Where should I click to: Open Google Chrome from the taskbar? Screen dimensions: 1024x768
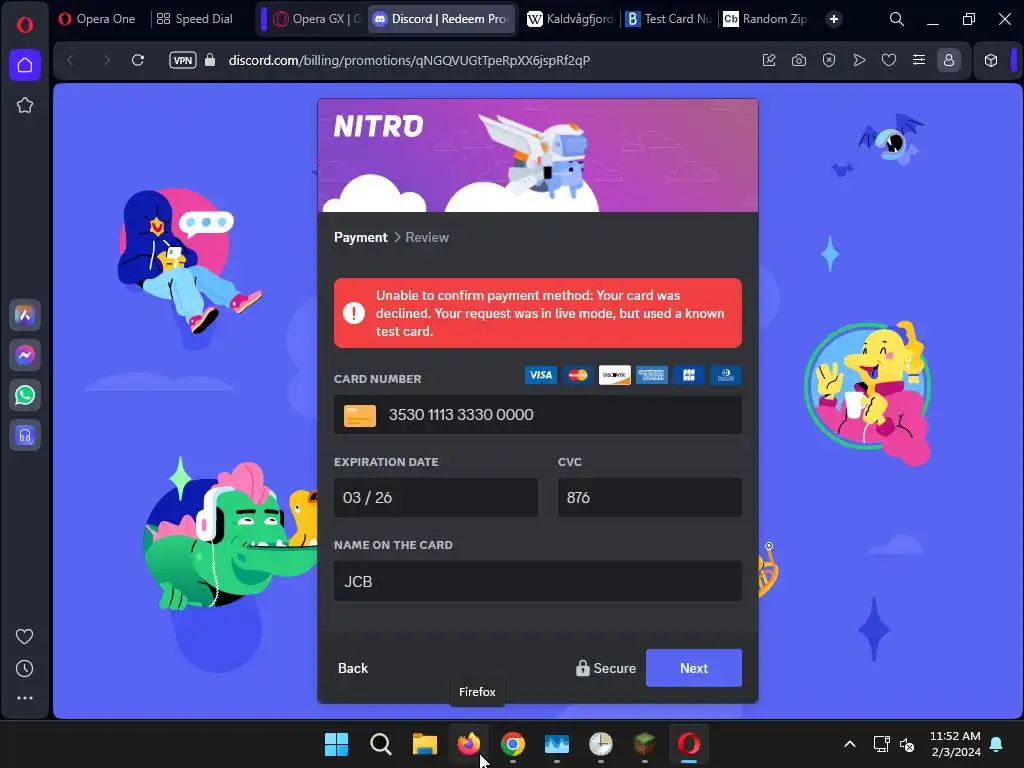(513, 744)
